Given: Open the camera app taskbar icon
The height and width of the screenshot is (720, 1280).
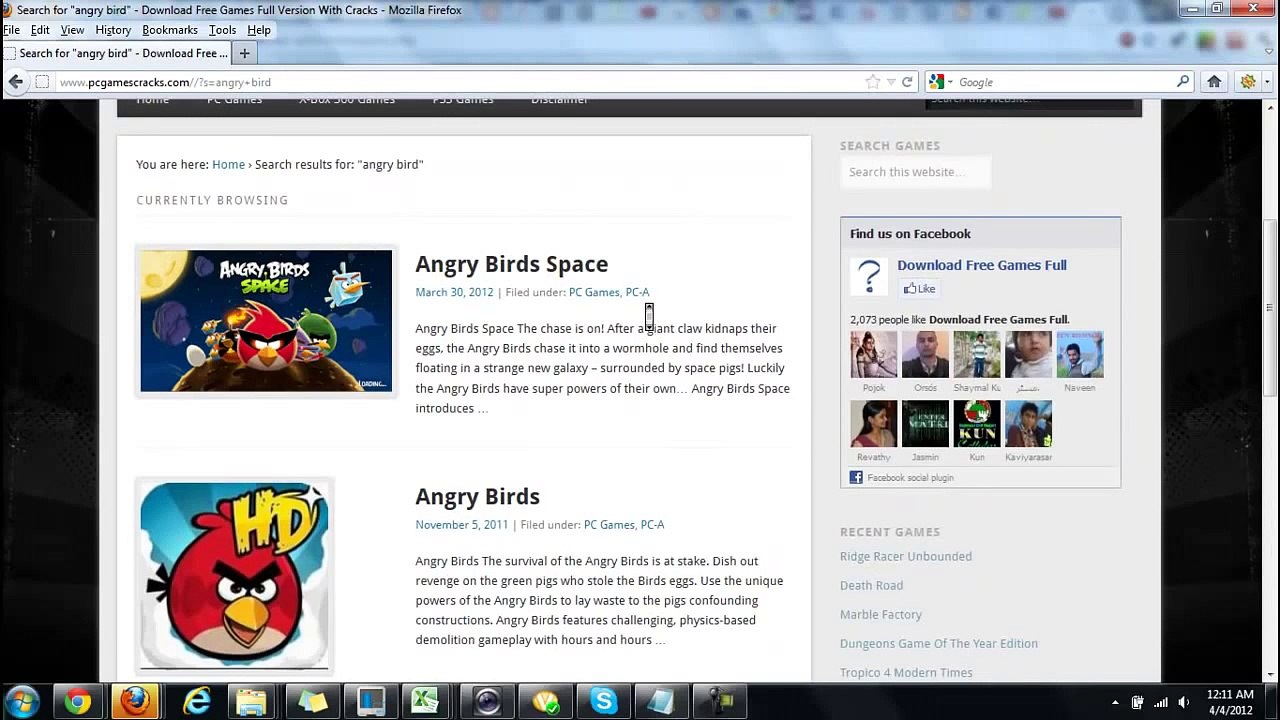Looking at the screenshot, I should tap(487, 702).
